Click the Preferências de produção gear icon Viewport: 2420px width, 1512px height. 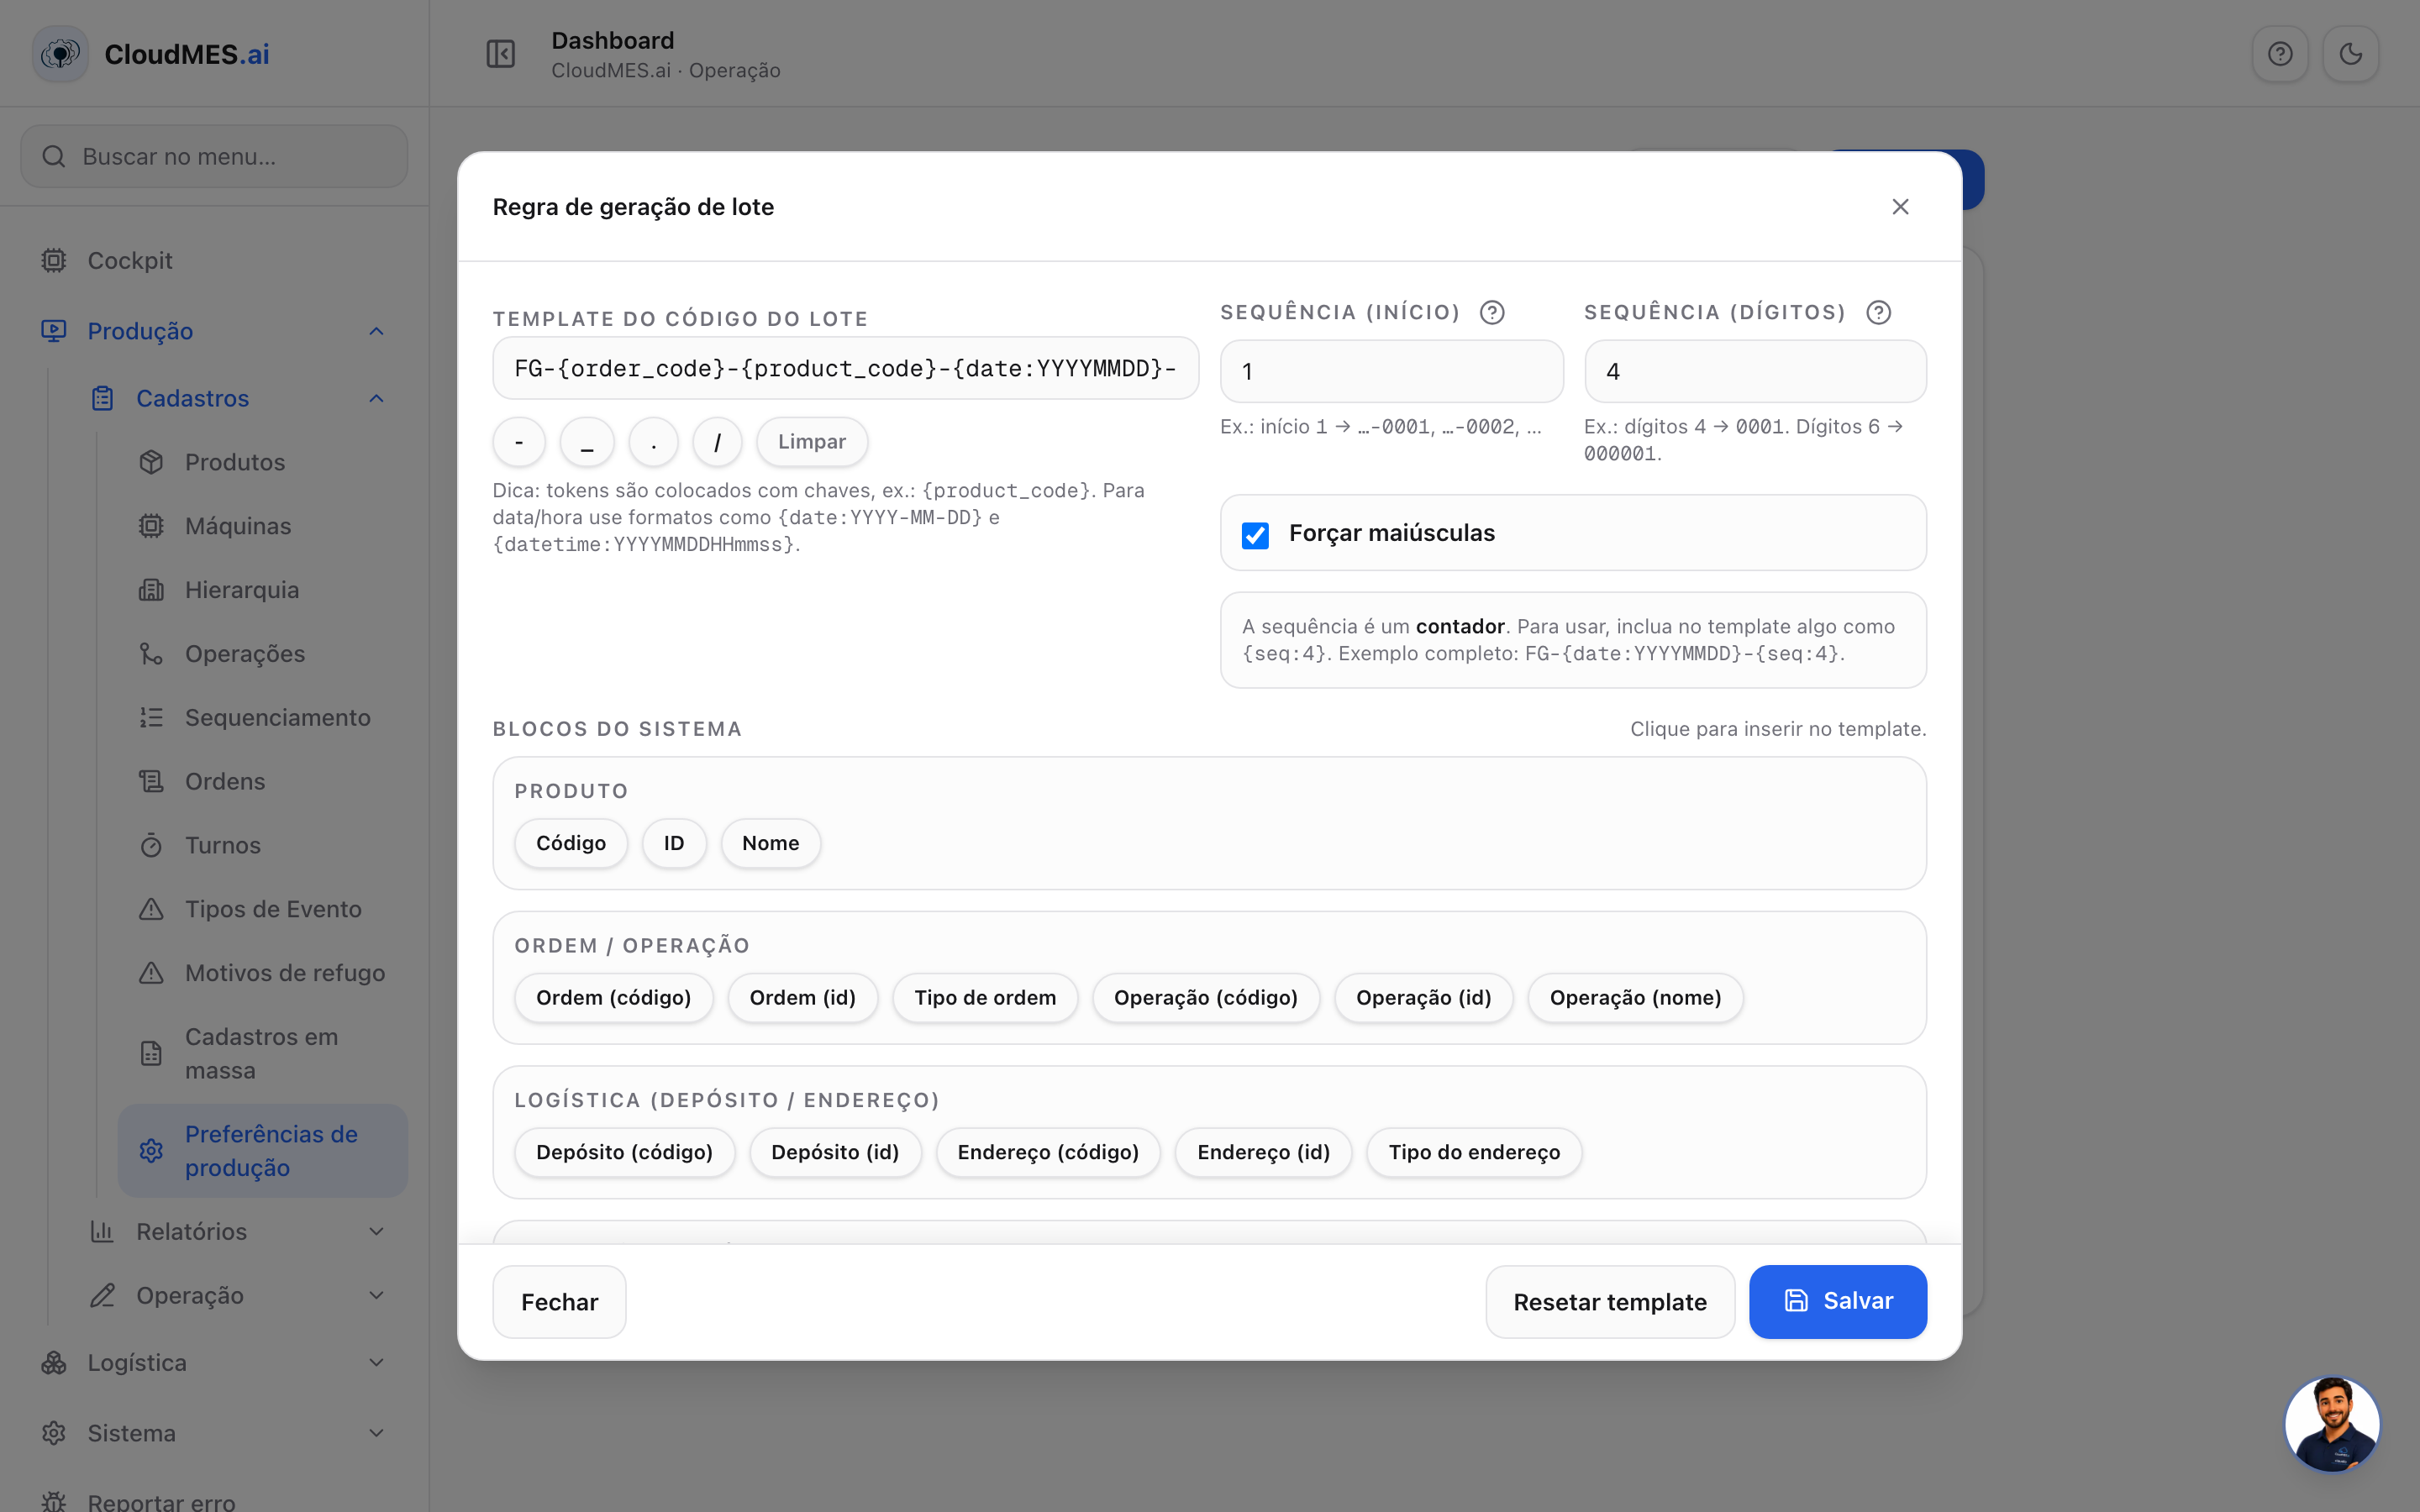pos(151,1151)
